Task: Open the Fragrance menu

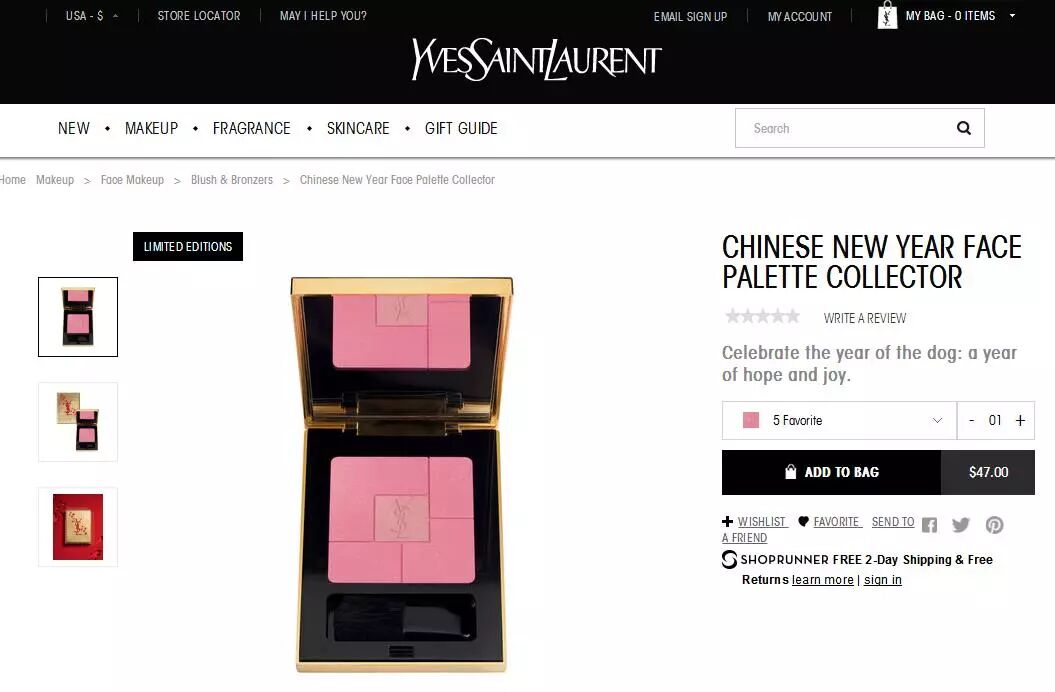Action: tap(252, 128)
